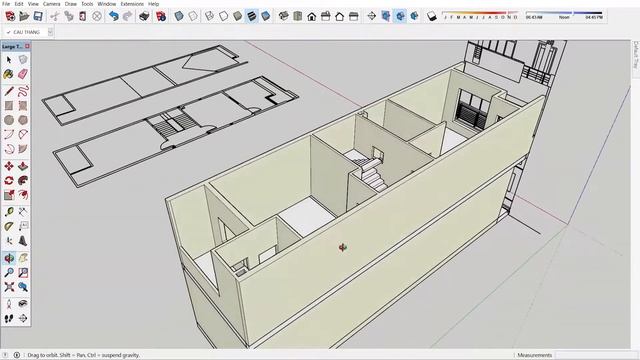The image size is (640, 360).
Task: Click the Previous view tool
Action: pyautogui.click(x=23, y=287)
